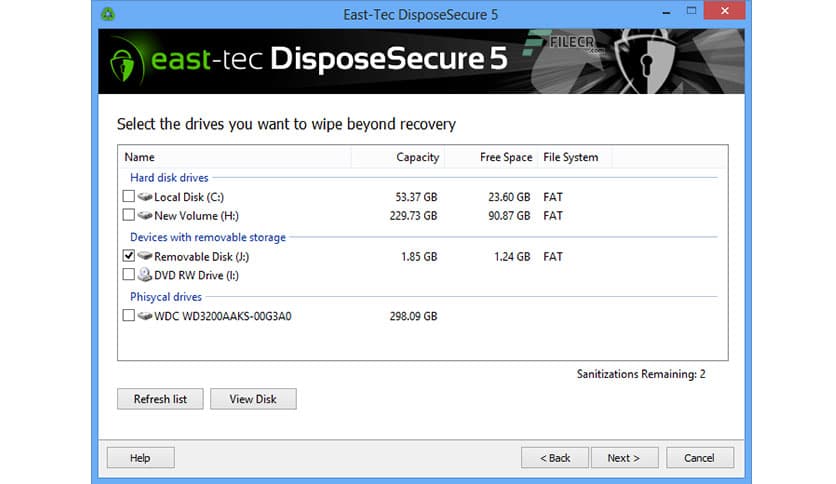Cancel the wizard

click(700, 458)
